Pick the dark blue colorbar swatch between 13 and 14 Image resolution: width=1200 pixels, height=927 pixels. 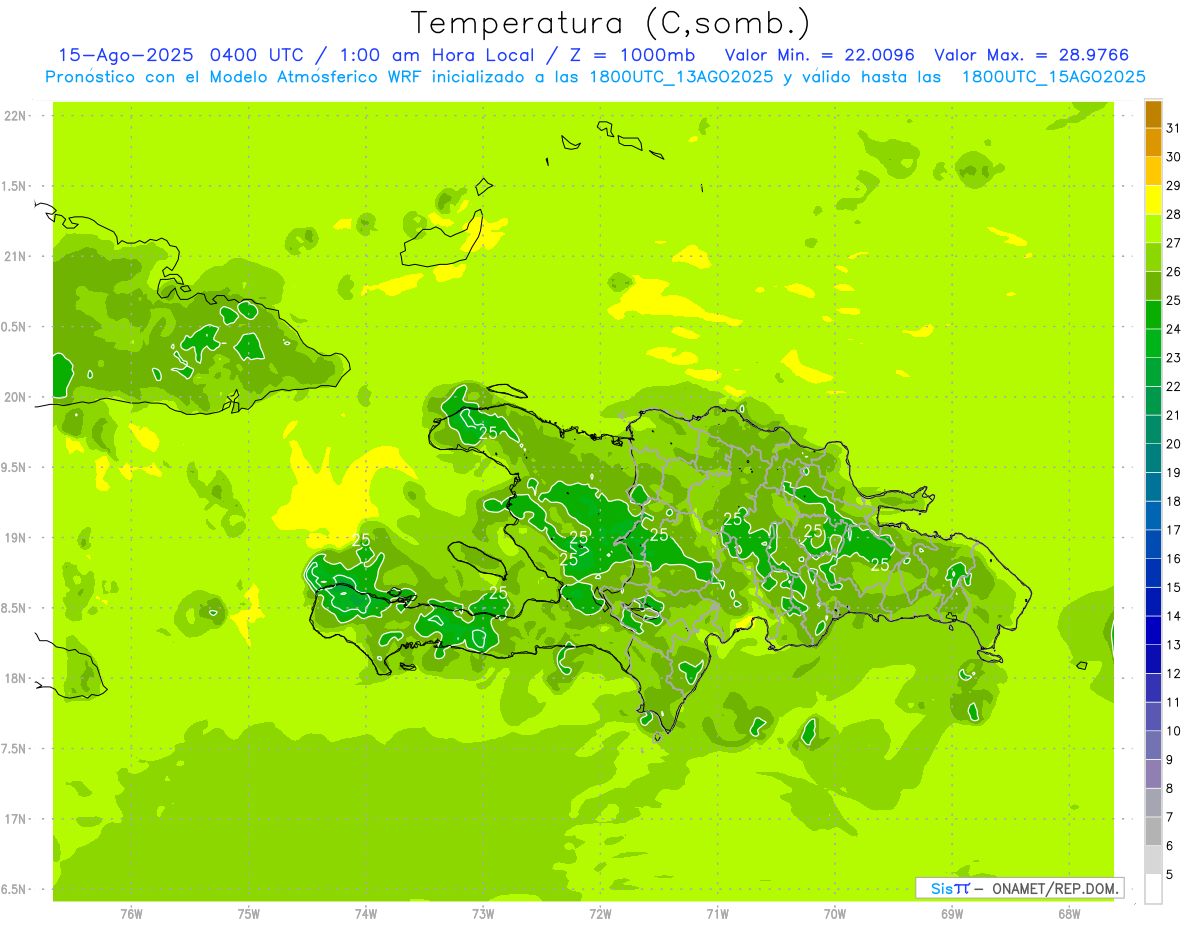pyautogui.click(x=1153, y=631)
